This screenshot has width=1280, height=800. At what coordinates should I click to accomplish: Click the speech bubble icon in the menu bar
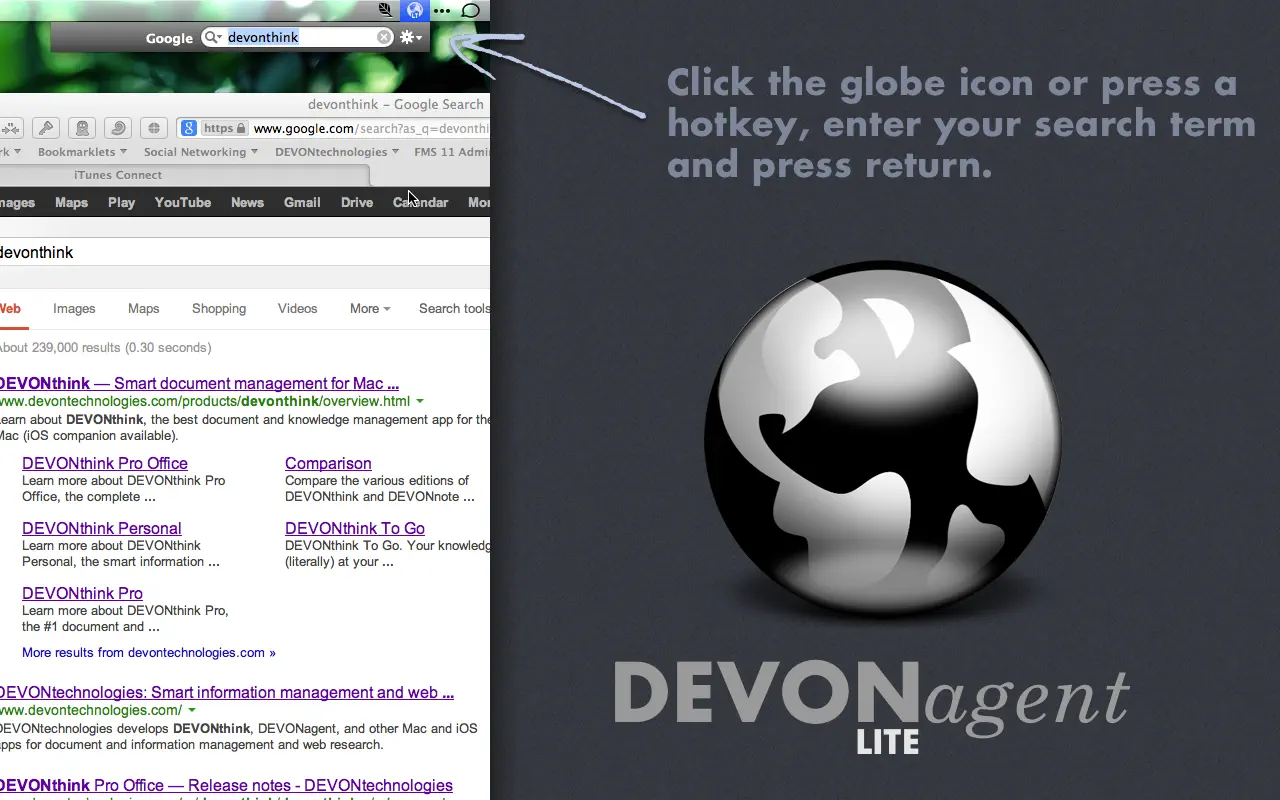(x=470, y=10)
